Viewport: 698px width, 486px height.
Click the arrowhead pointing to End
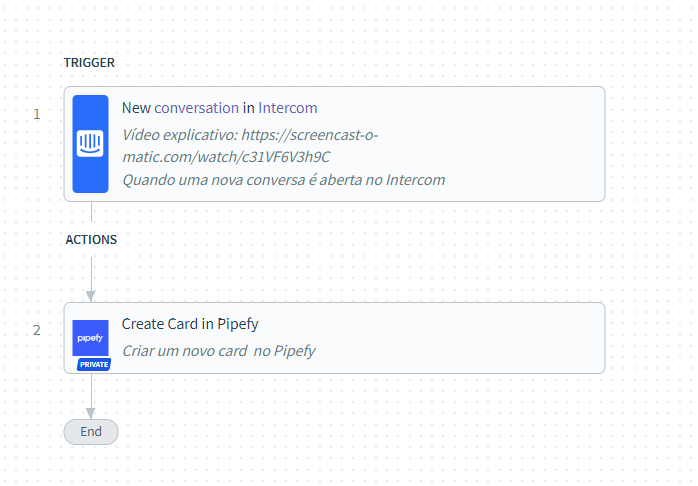coord(91,413)
